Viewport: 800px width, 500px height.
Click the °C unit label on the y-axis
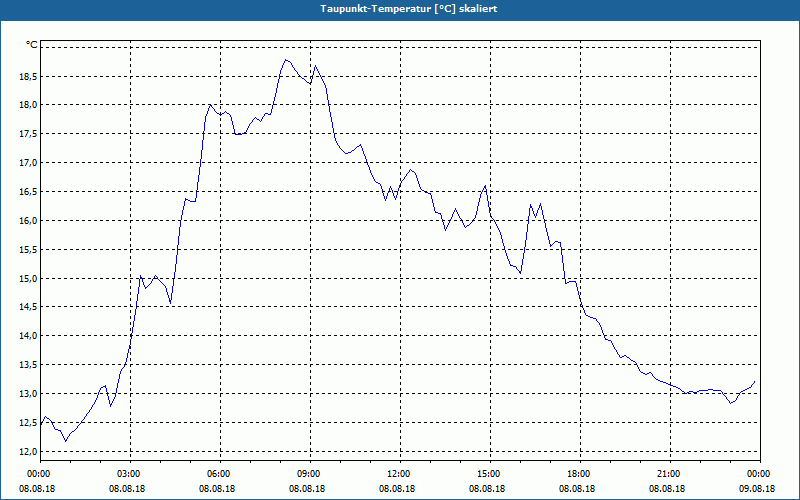(x=31, y=45)
